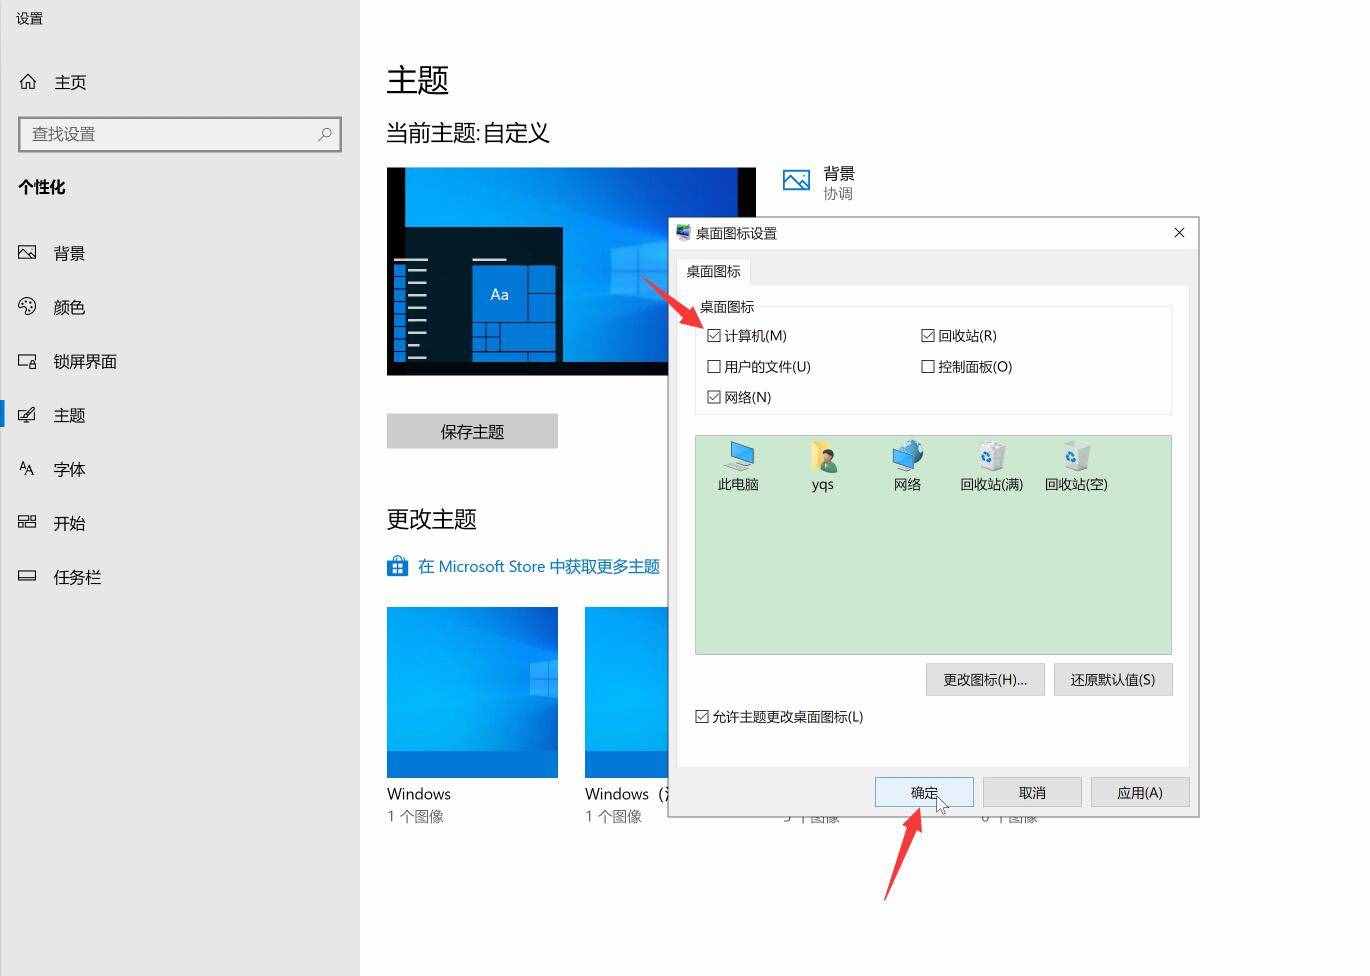Click the 更改图标(H)... button

point(984,680)
